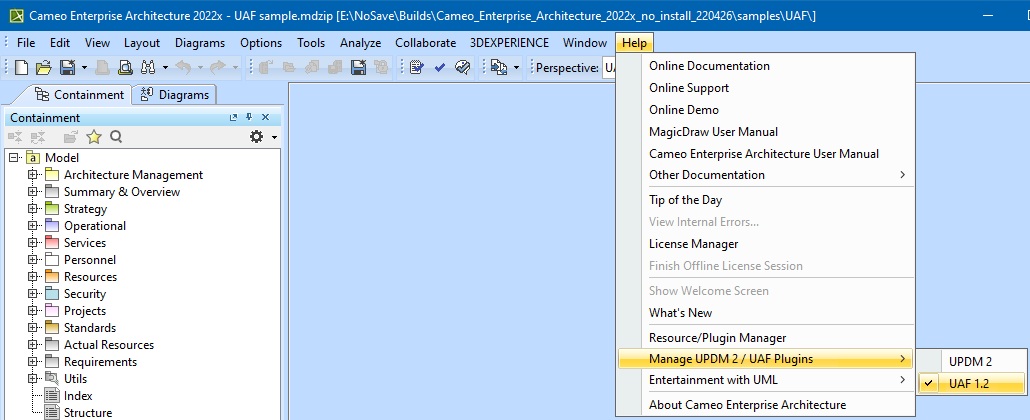The width and height of the screenshot is (1030, 420).
Task: Click the Index table icon in tree
Action: pos(53,396)
